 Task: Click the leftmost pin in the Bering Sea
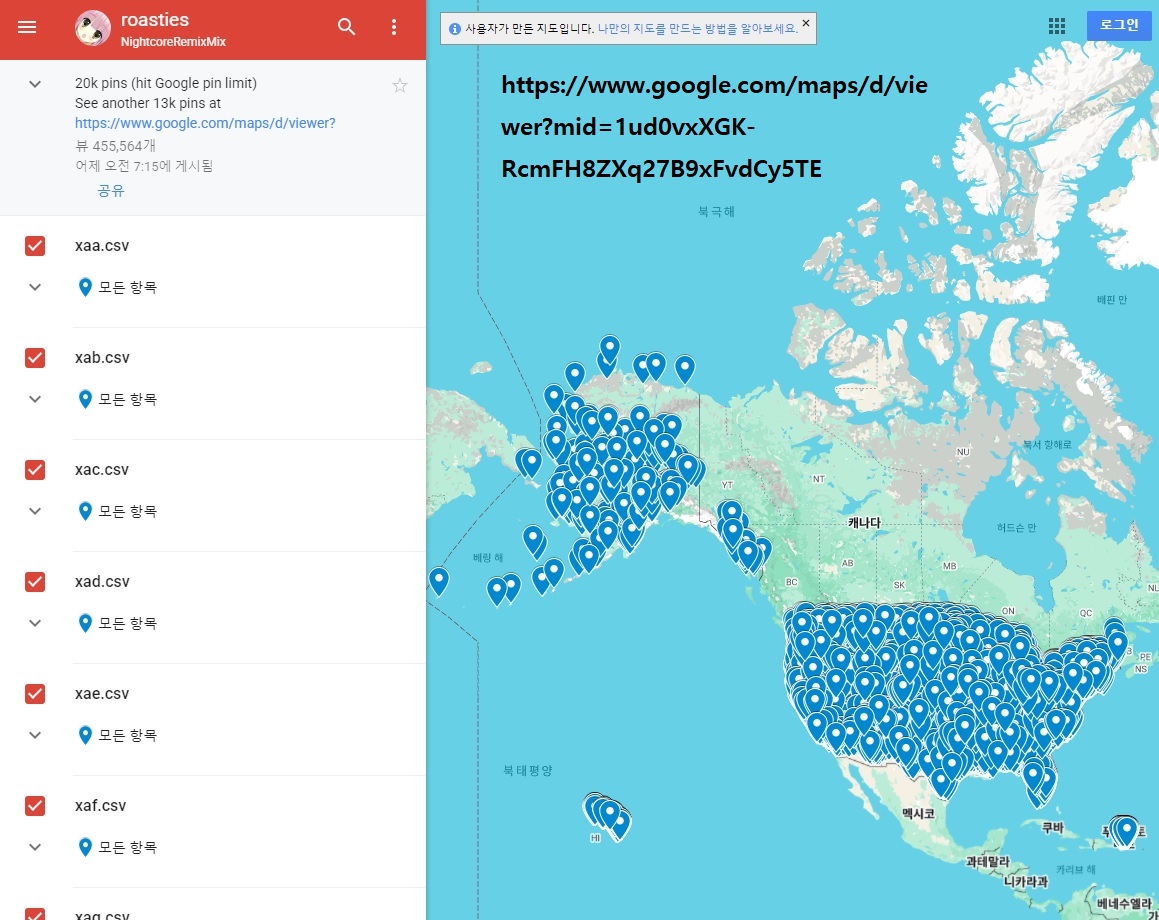click(438, 581)
